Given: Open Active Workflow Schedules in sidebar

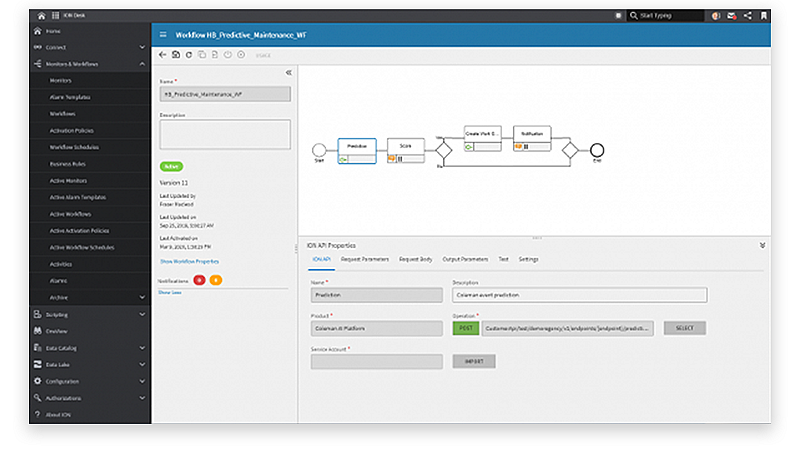Looking at the screenshot, I should tap(90, 247).
